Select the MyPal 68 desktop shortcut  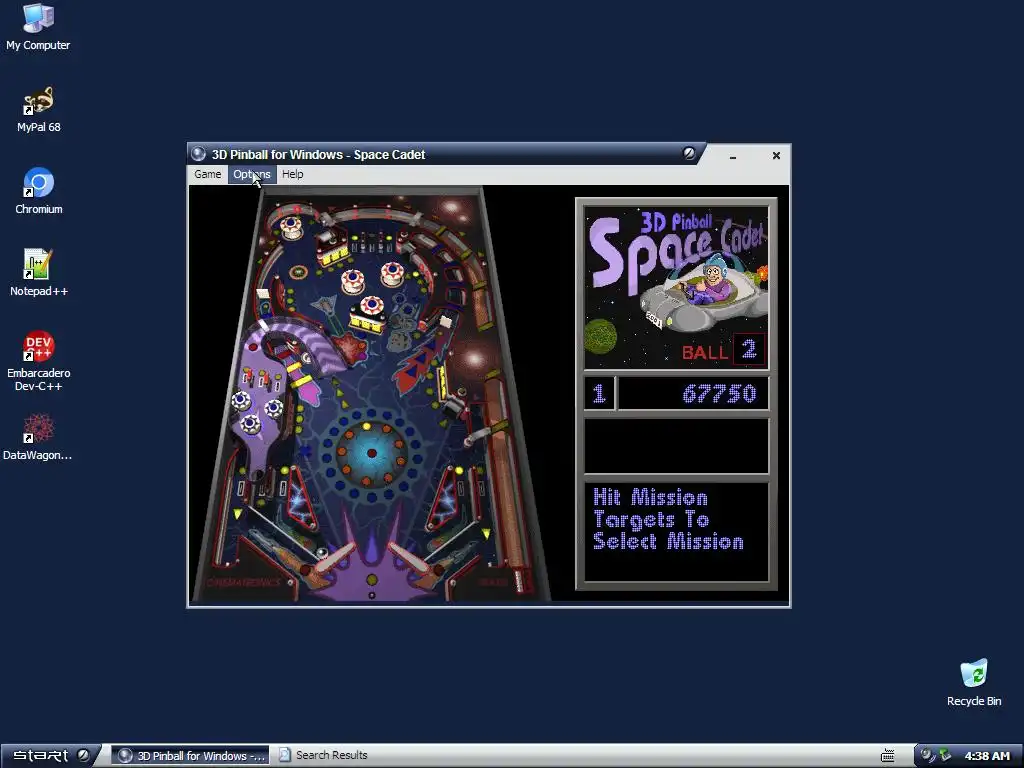(x=39, y=110)
